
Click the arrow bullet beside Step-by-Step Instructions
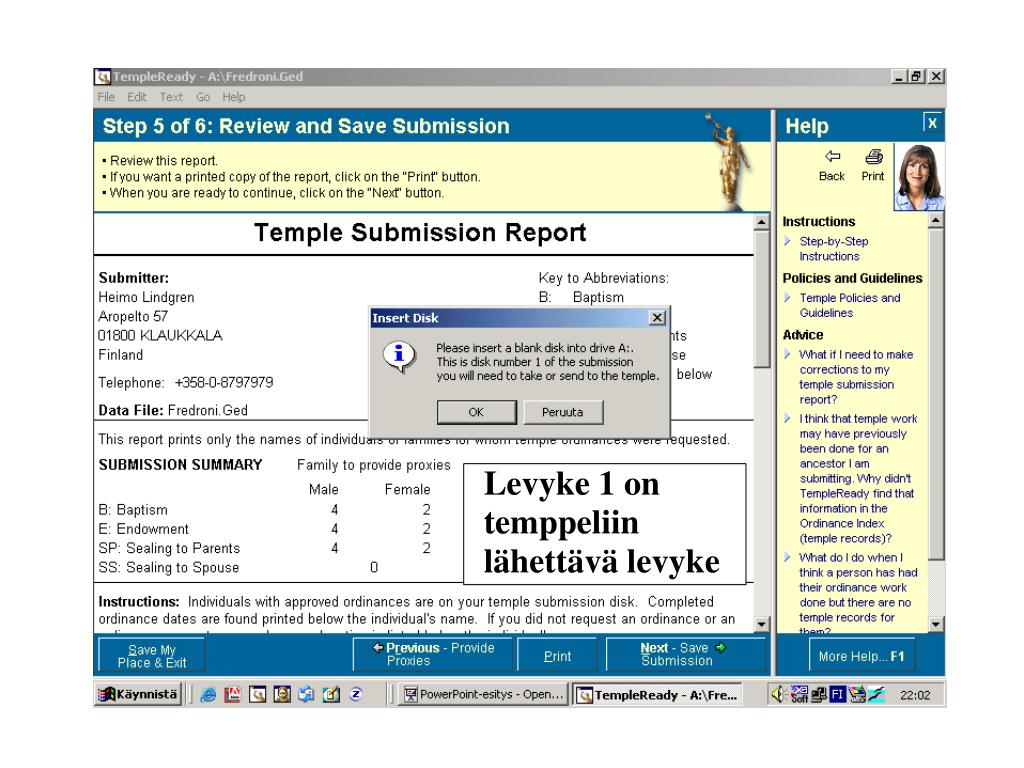pos(788,241)
